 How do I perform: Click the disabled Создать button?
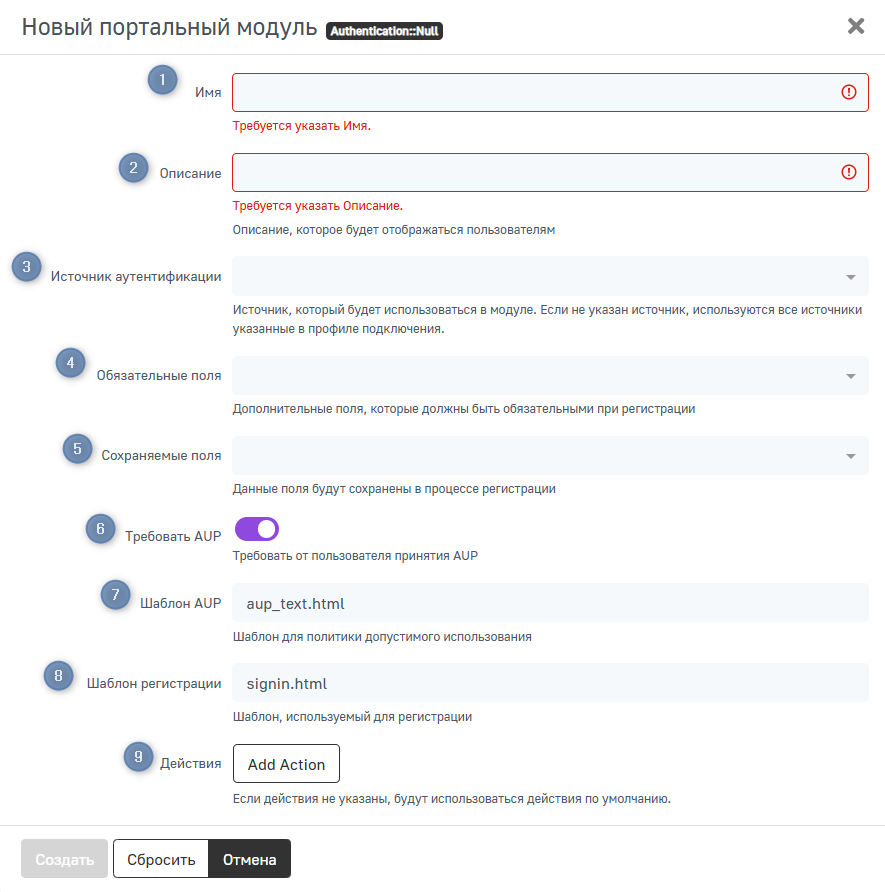[x=64, y=859]
